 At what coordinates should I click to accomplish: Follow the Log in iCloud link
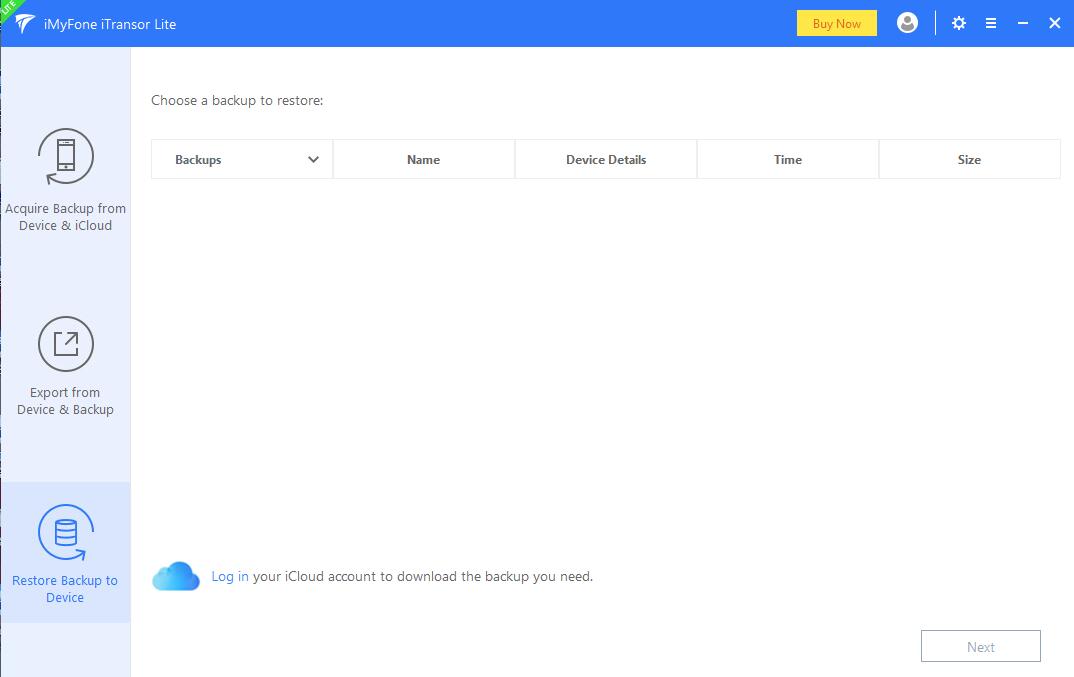coord(229,576)
